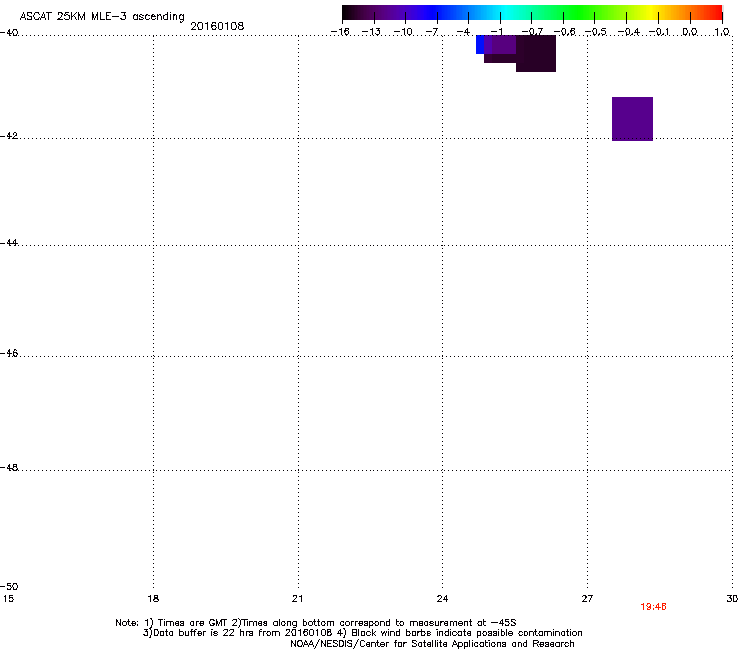
Task: Click the -13 colorbar tick label
Action: (371, 32)
